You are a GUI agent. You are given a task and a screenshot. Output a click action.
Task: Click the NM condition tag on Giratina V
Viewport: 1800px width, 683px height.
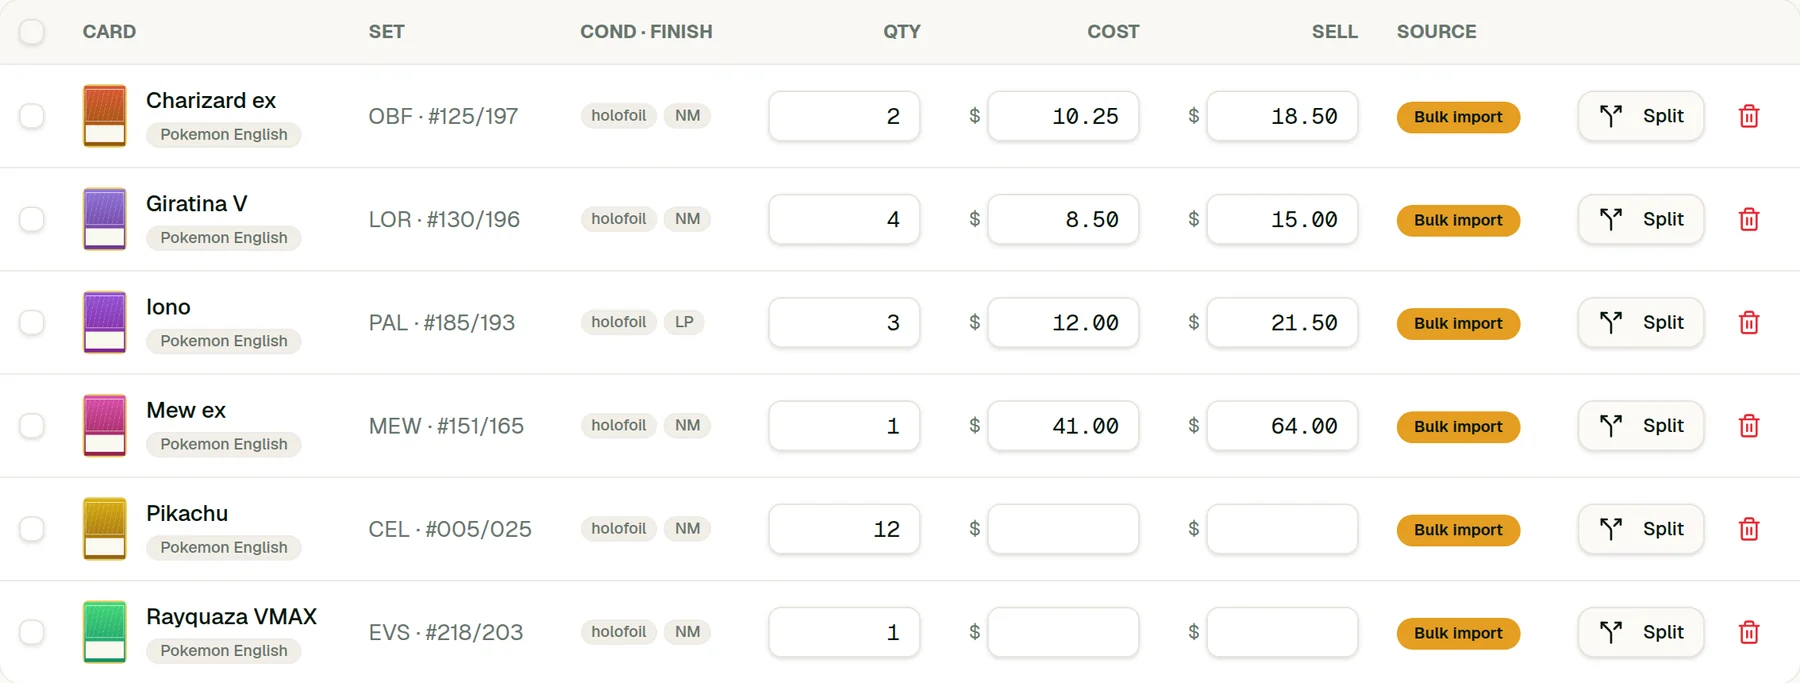[687, 219]
